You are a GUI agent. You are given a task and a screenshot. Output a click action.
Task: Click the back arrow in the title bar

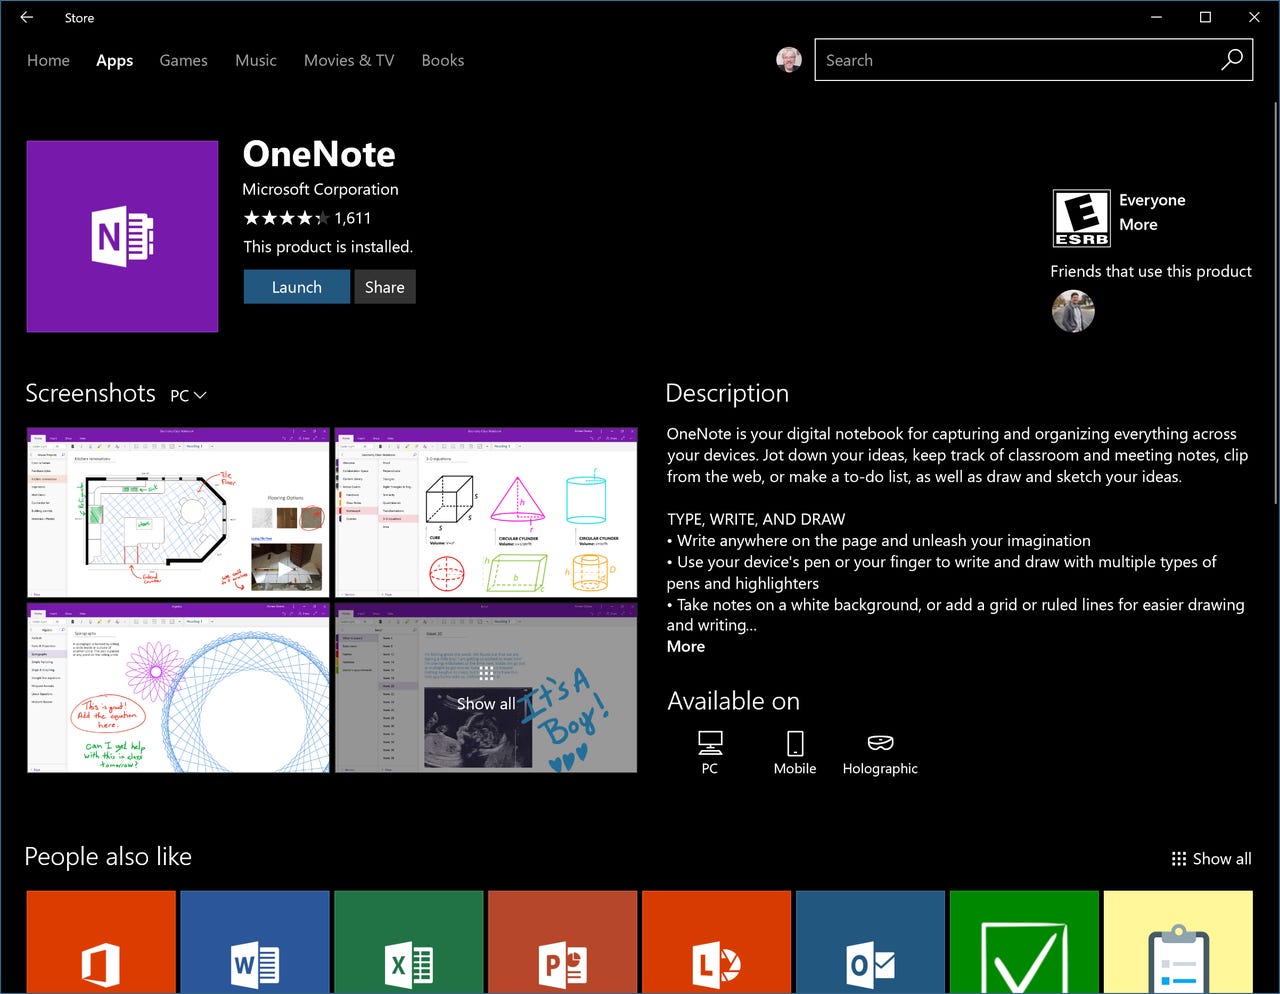tap(26, 17)
